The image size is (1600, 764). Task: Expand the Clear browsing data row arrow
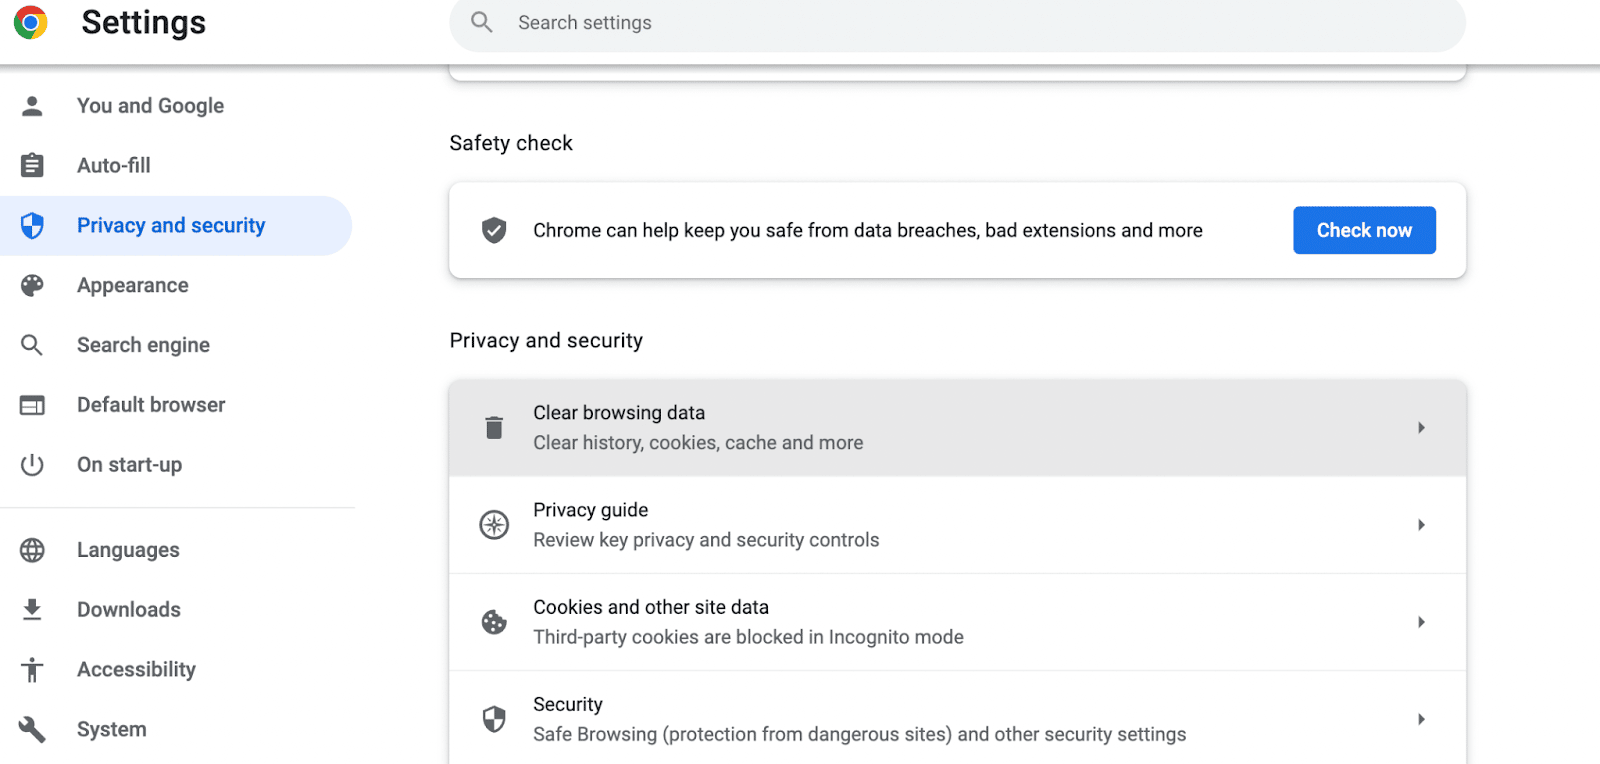coord(1421,427)
